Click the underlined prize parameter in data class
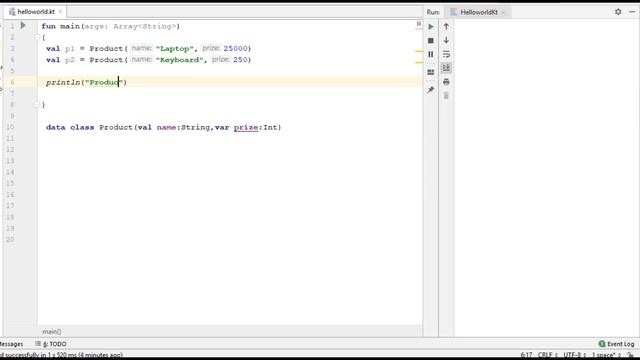The width and height of the screenshot is (640, 360). [x=246, y=127]
